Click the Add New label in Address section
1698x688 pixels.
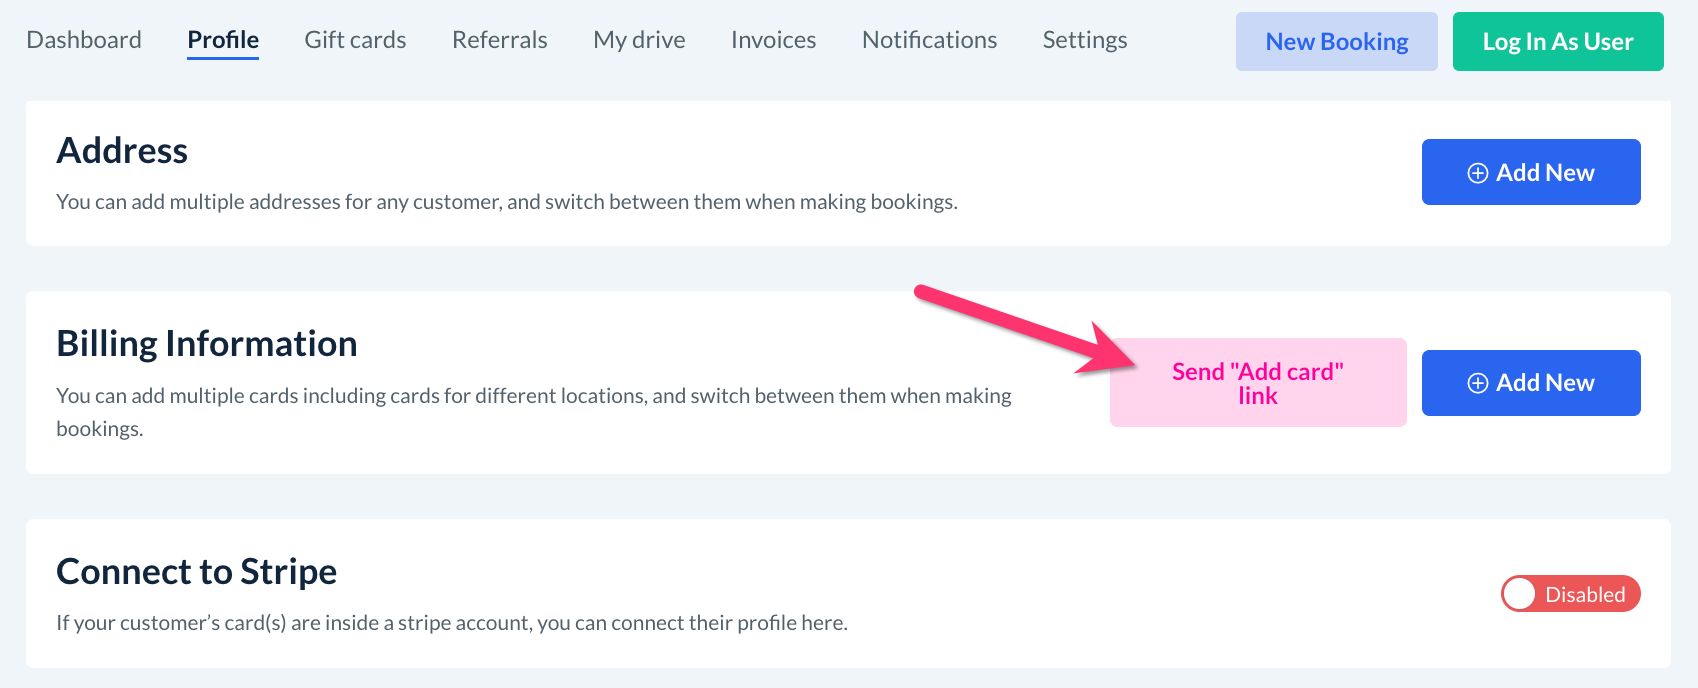pos(1545,173)
